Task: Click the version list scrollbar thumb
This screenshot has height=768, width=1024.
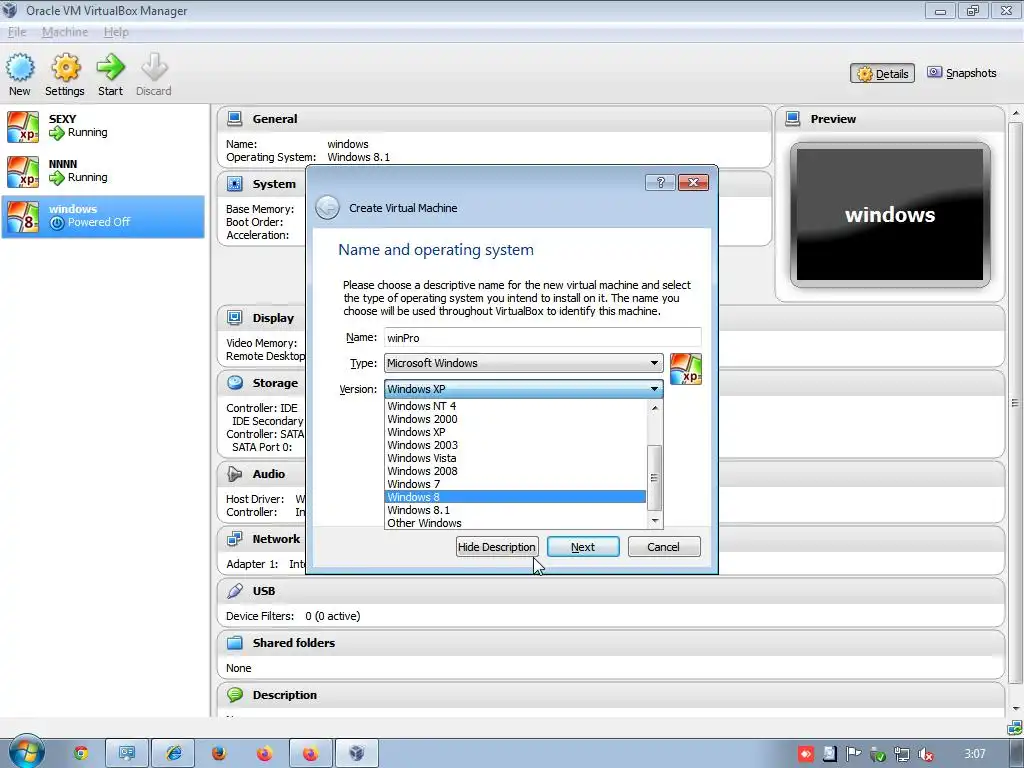Action: 654,477
